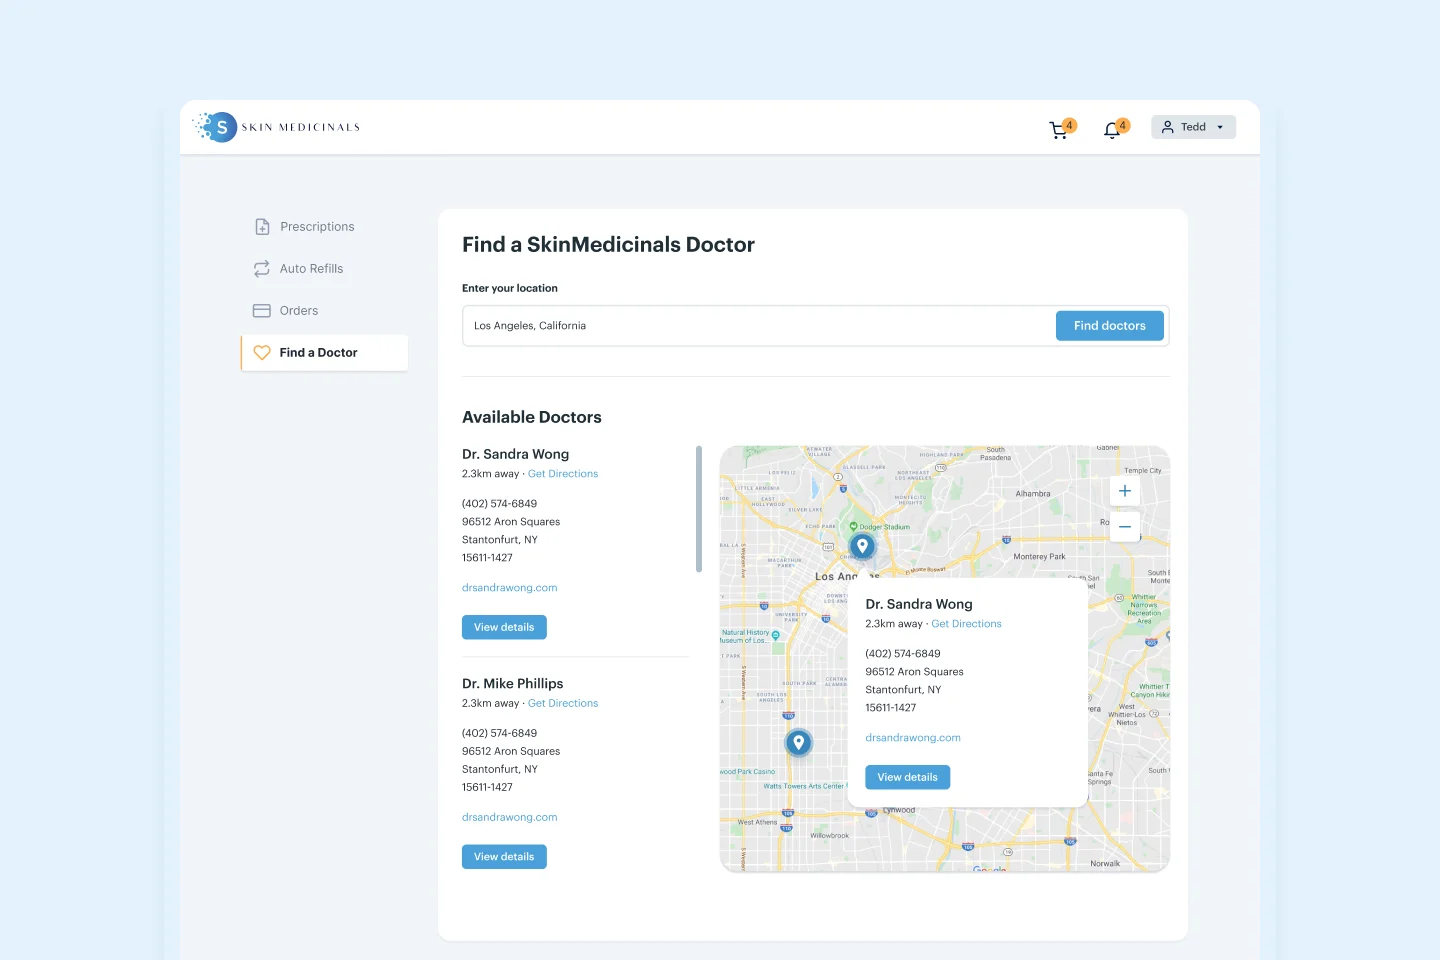Image resolution: width=1440 pixels, height=960 pixels.
Task: Click the Orders card icon
Action: (262, 311)
